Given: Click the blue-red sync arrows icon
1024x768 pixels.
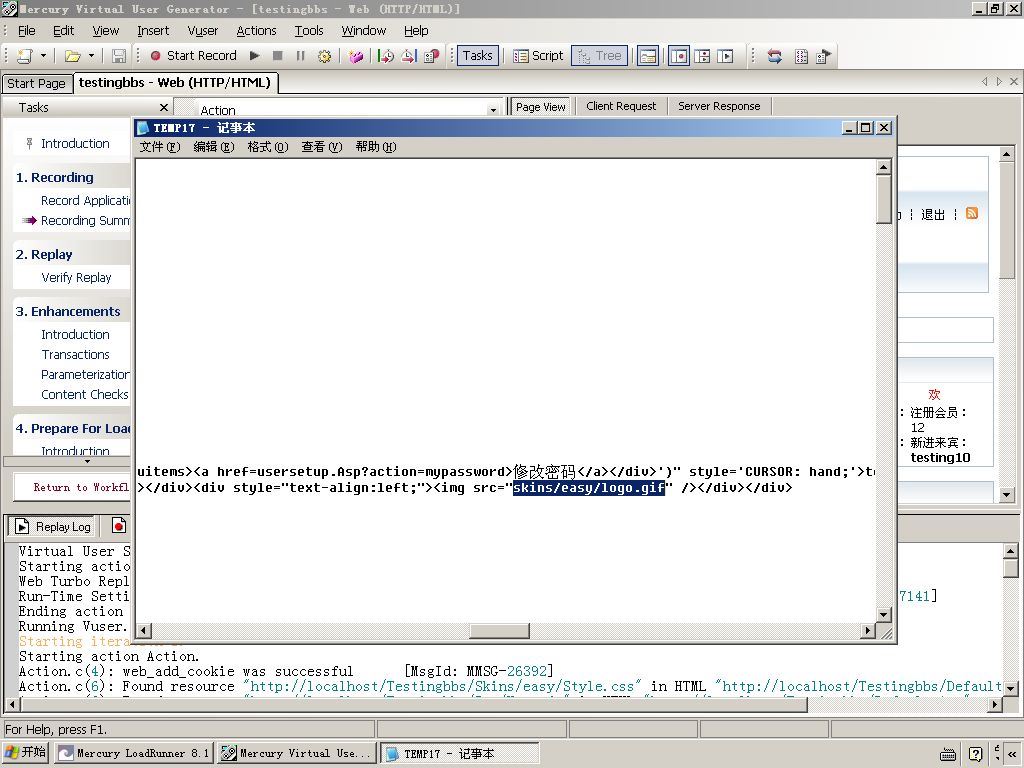Looking at the screenshot, I should [775, 56].
